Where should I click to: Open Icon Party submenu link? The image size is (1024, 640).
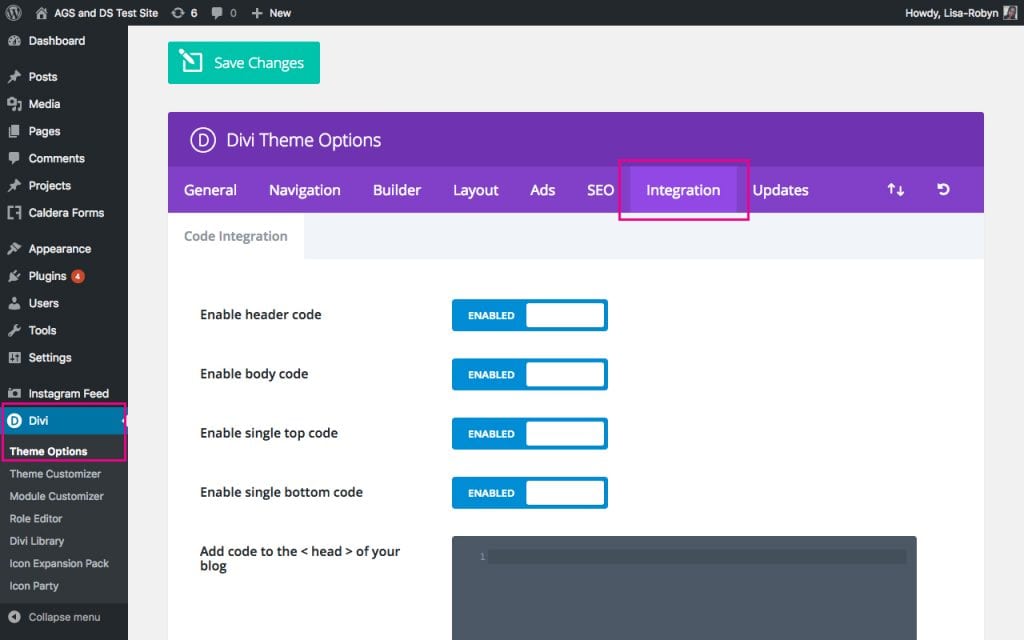34,586
